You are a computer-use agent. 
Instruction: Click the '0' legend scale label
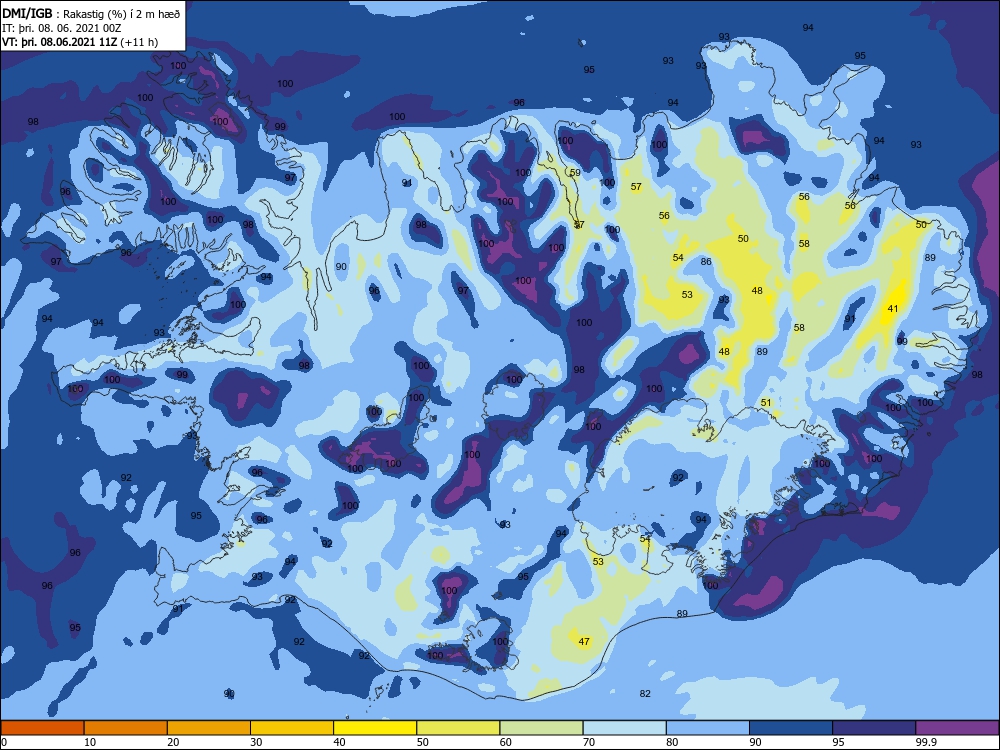click(x=4, y=742)
